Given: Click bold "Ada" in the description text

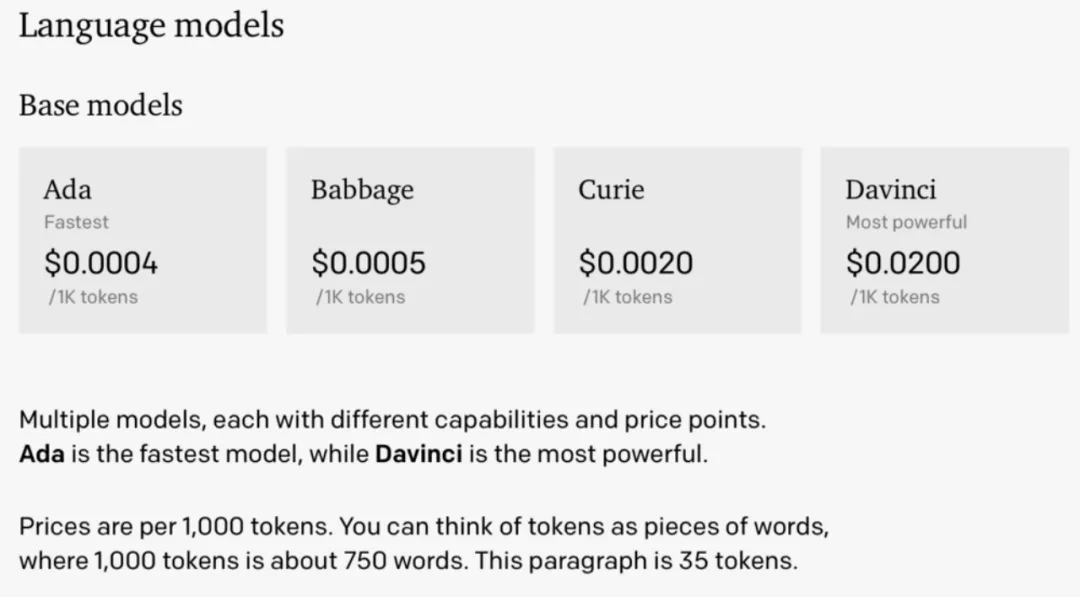Looking at the screenshot, I should (42, 454).
